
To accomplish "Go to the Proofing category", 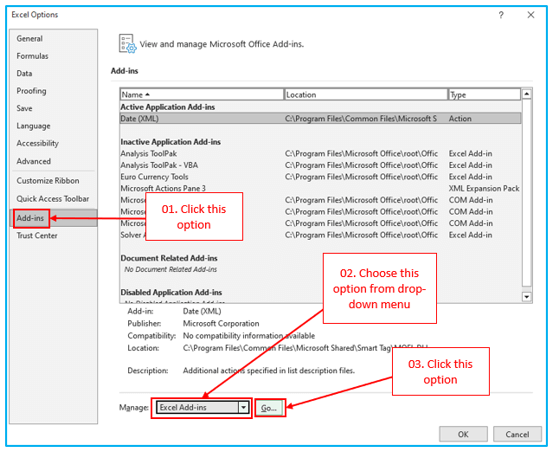I will point(31,91).
